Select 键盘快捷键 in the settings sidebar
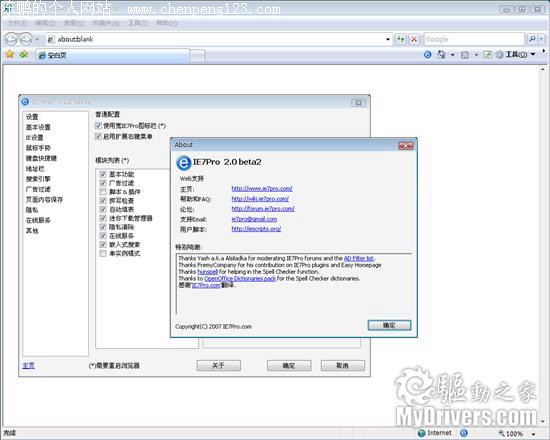The height and width of the screenshot is (440, 550). pyautogui.click(x=41, y=158)
